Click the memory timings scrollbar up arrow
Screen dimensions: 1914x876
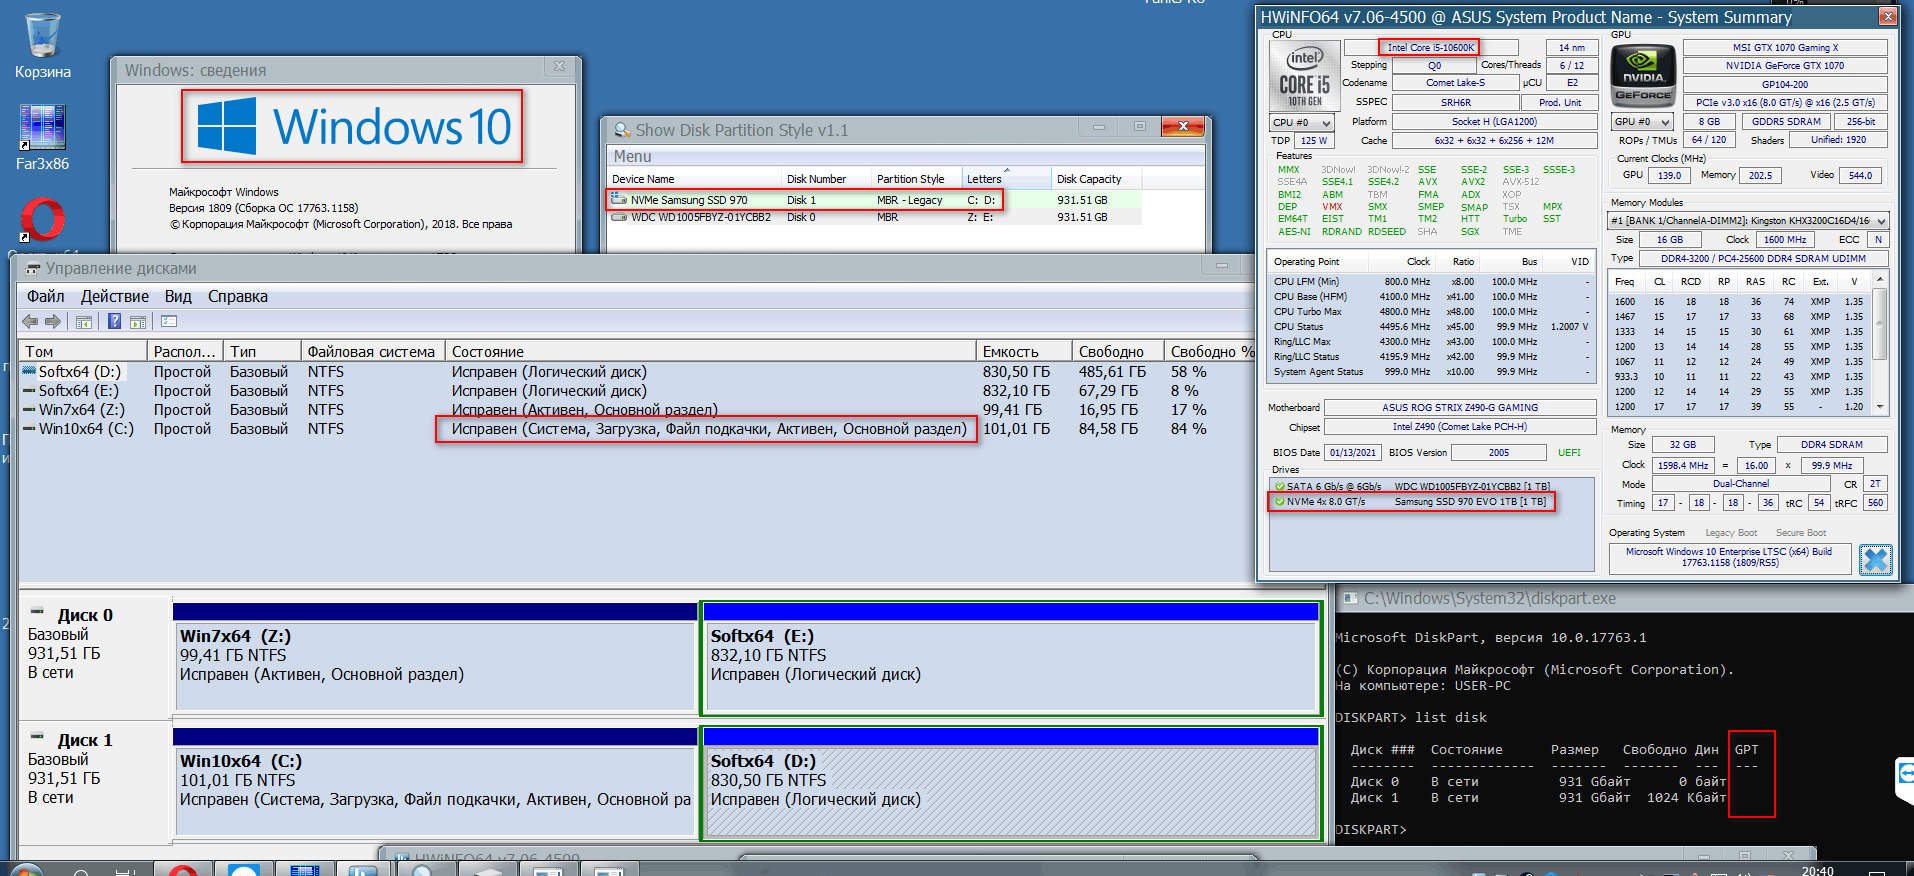click(1881, 279)
